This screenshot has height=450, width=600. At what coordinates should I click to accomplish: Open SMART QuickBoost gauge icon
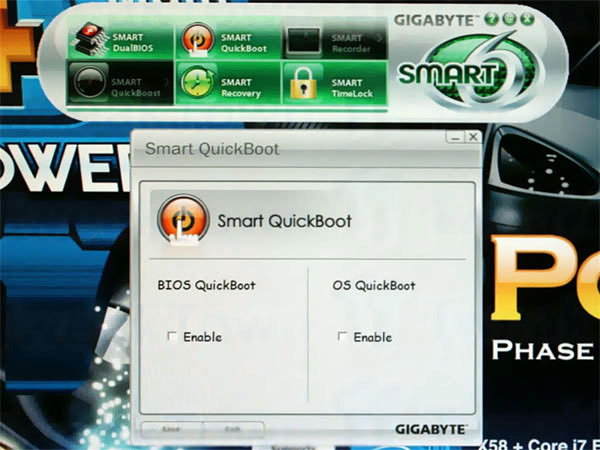click(88, 84)
